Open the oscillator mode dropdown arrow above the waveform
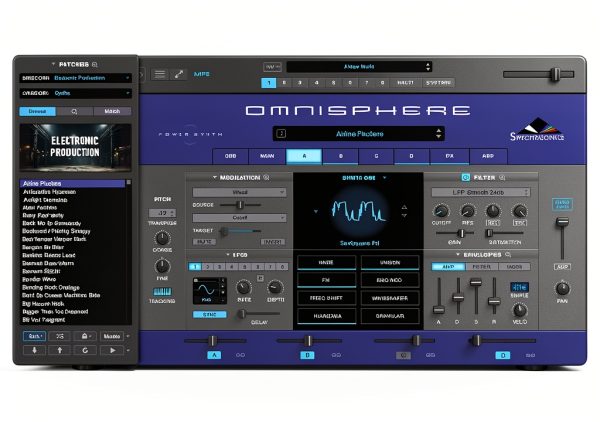 click(x=385, y=178)
